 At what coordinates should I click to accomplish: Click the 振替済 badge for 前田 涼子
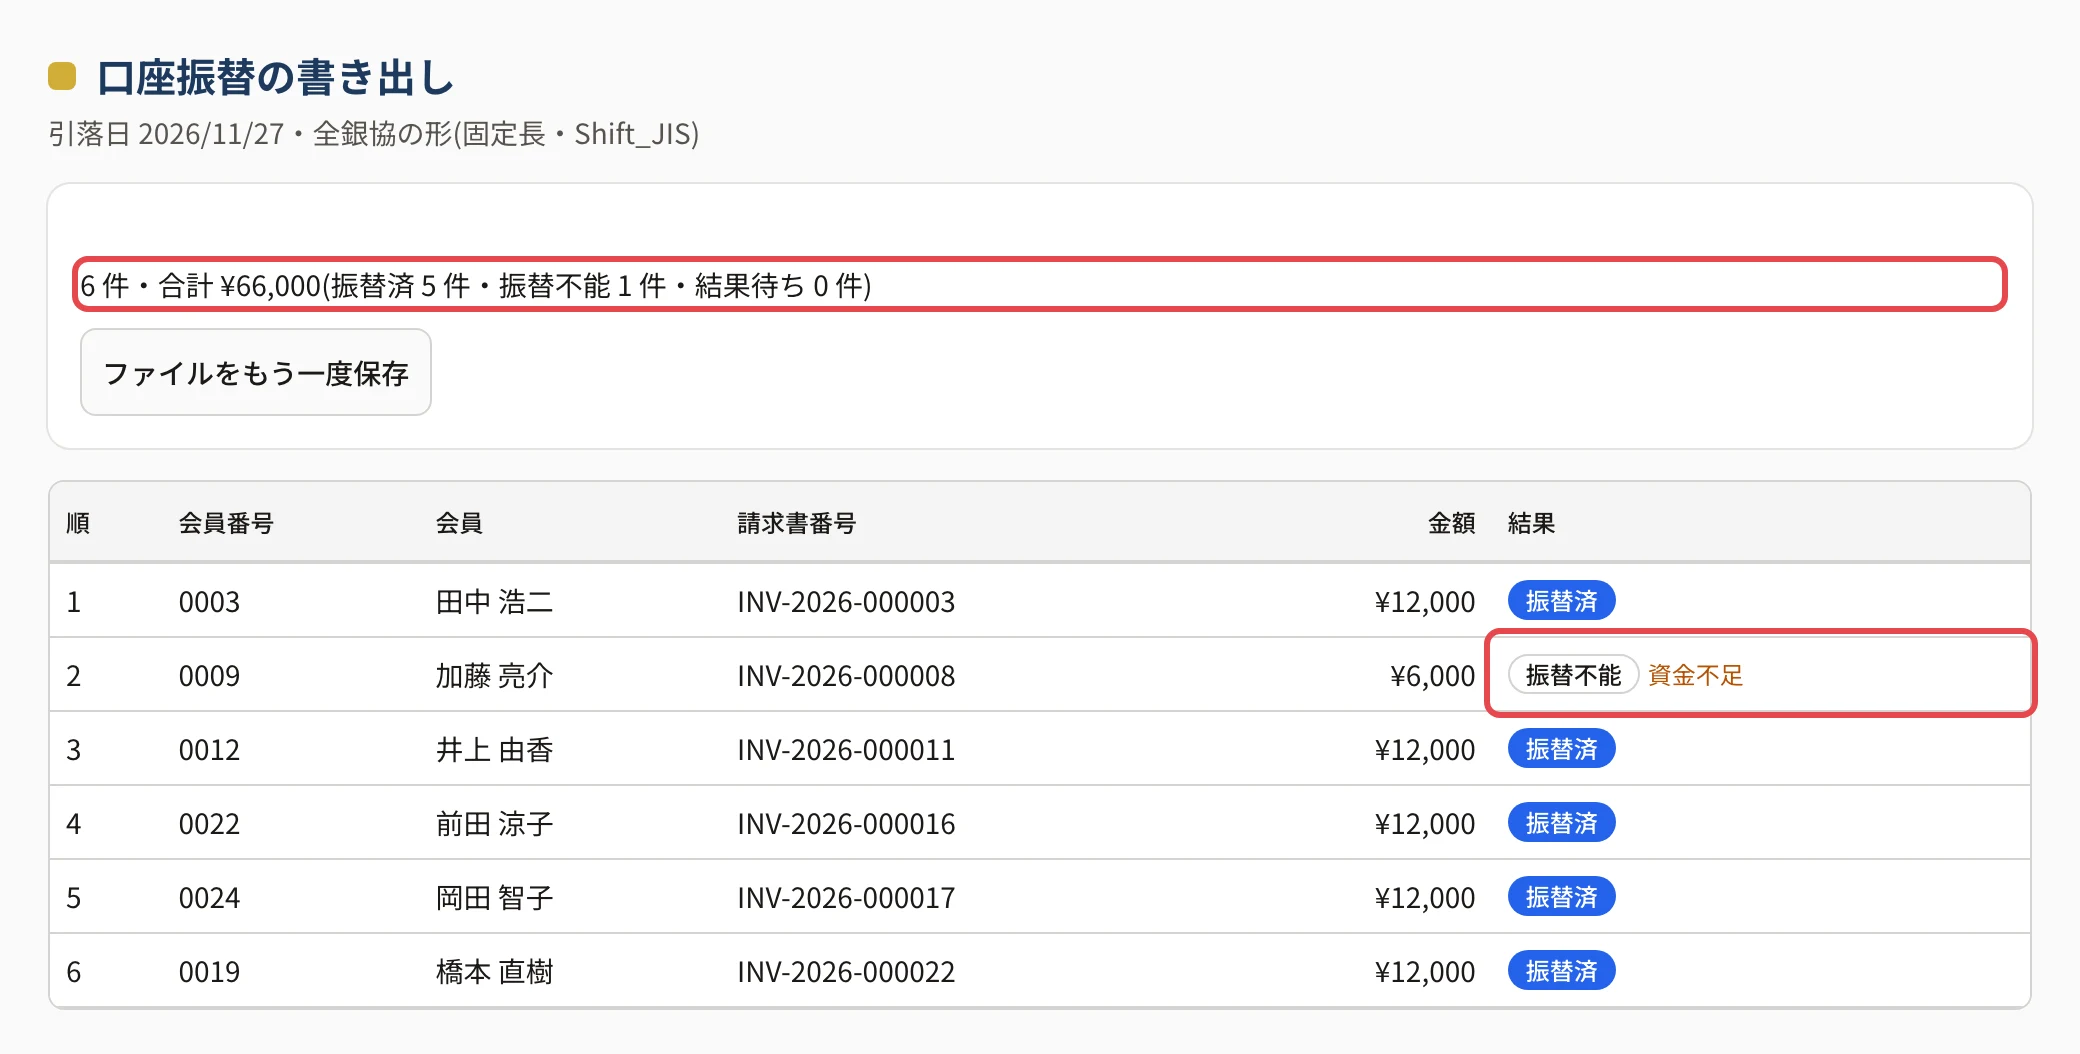(1561, 823)
